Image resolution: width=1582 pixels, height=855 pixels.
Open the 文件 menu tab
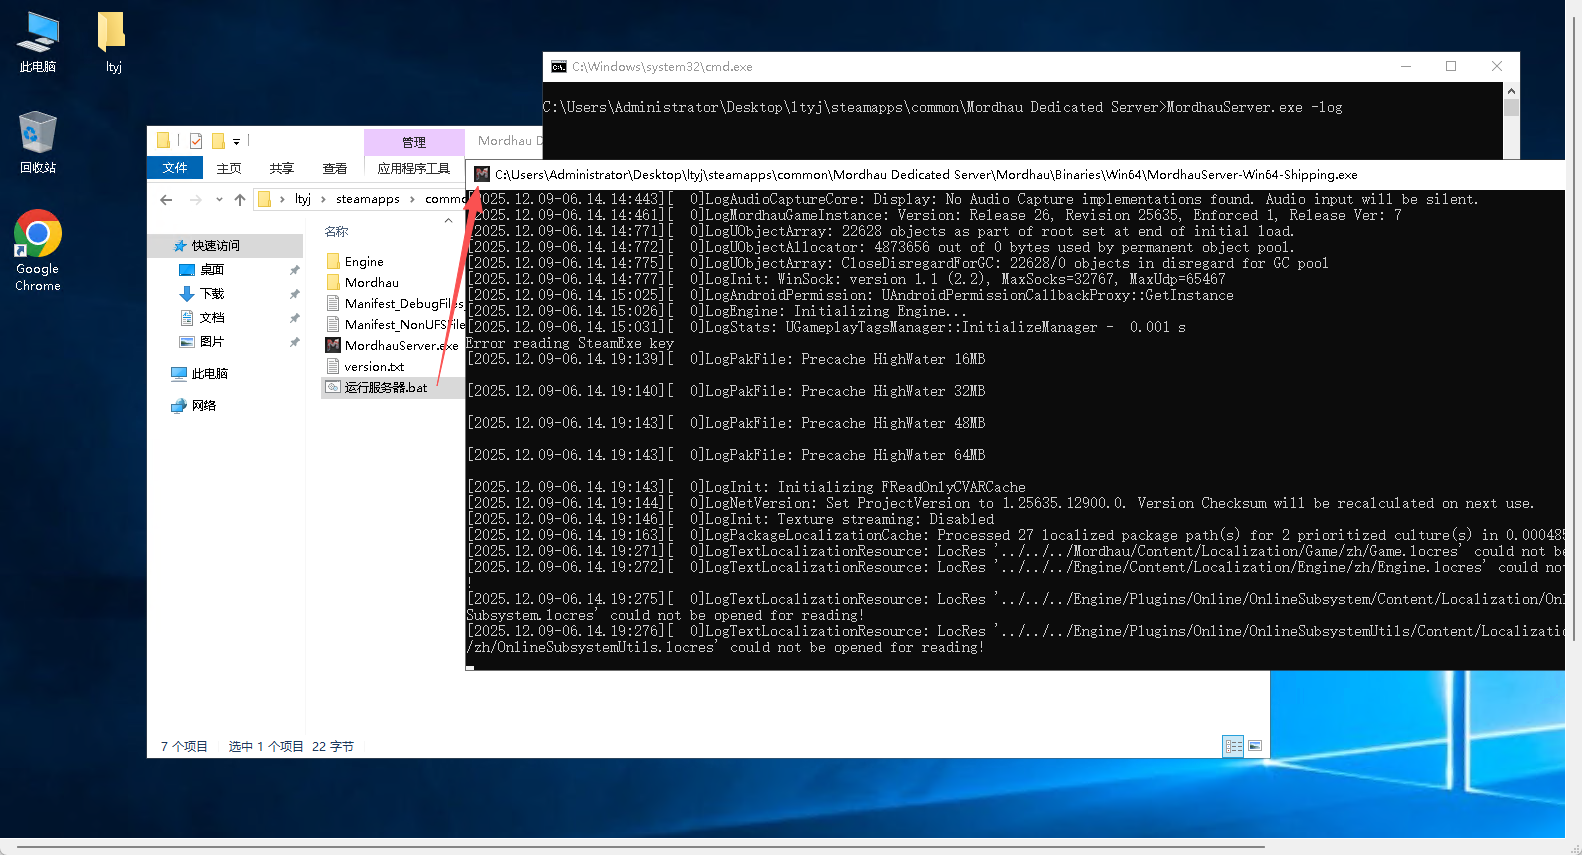(x=175, y=168)
